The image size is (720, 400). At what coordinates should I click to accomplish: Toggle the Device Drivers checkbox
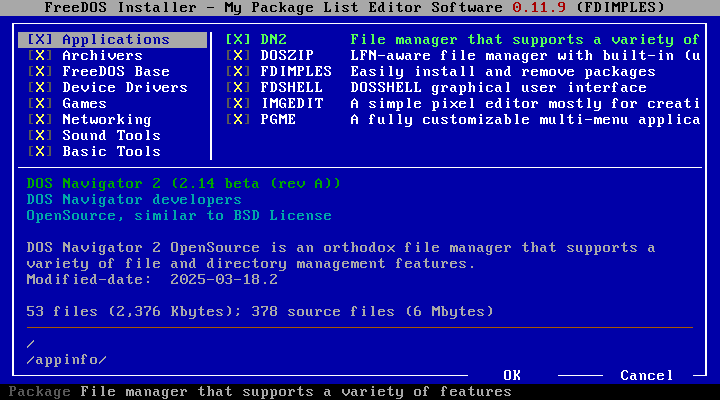pyautogui.click(x=40, y=88)
